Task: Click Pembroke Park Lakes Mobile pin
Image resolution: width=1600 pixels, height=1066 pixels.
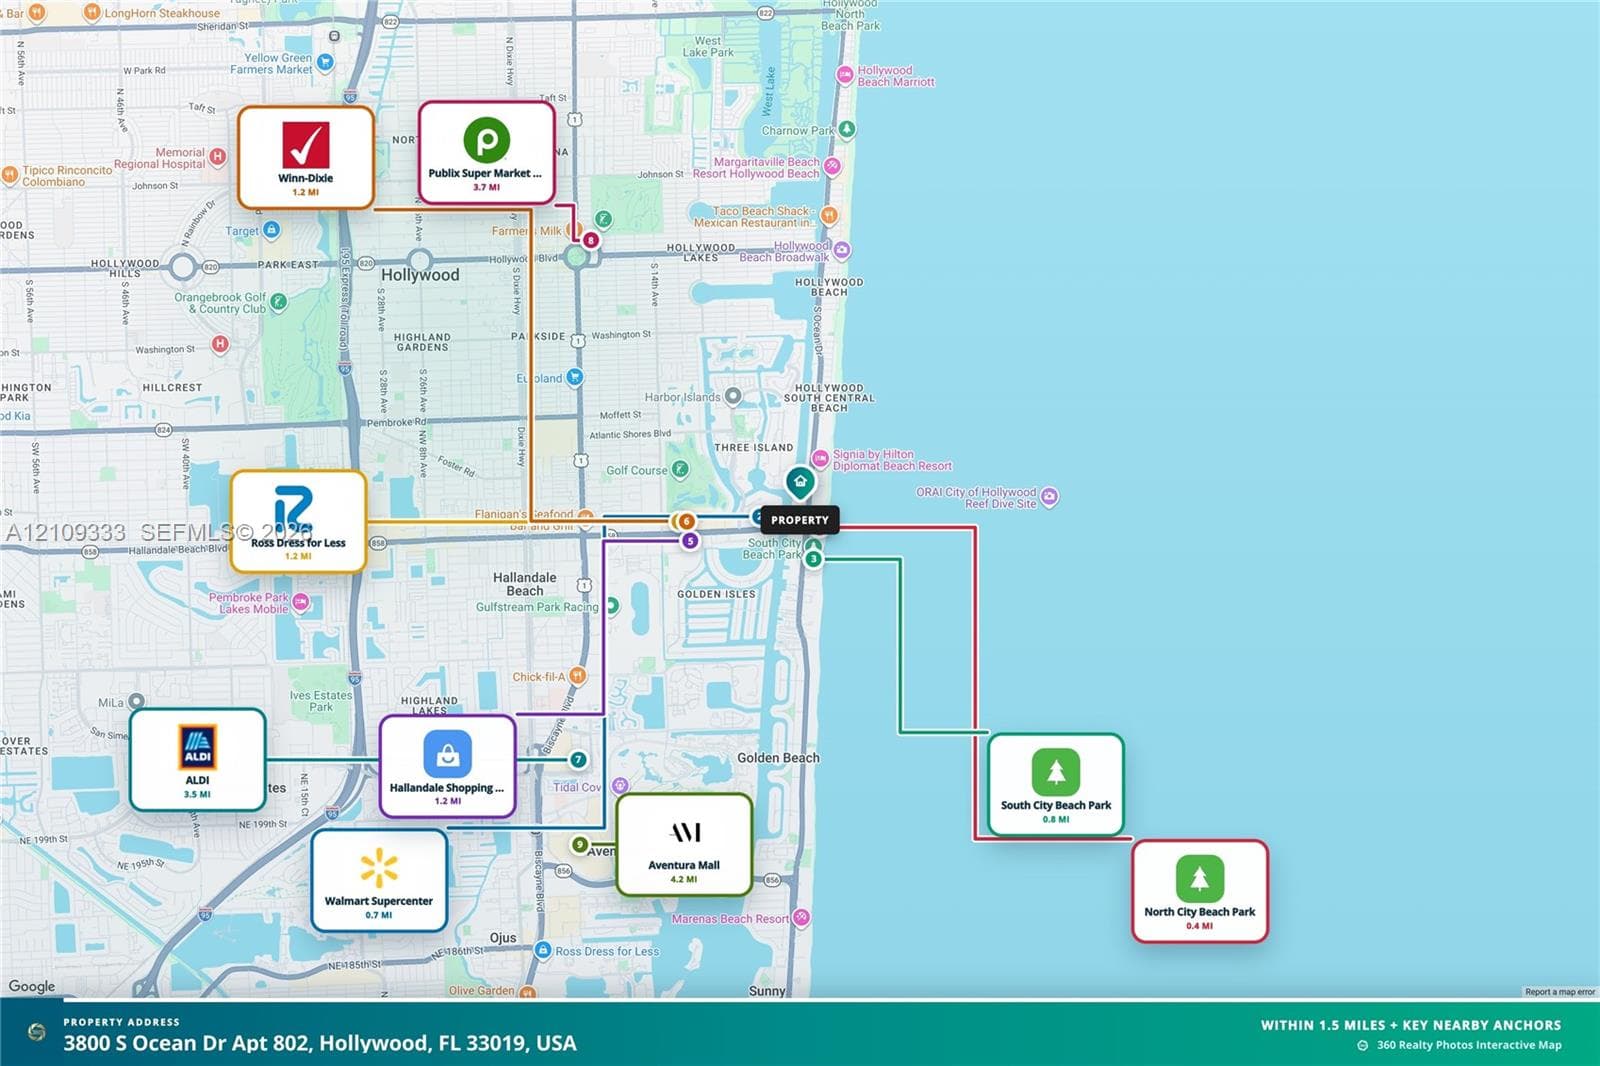Action: pyautogui.click(x=301, y=602)
